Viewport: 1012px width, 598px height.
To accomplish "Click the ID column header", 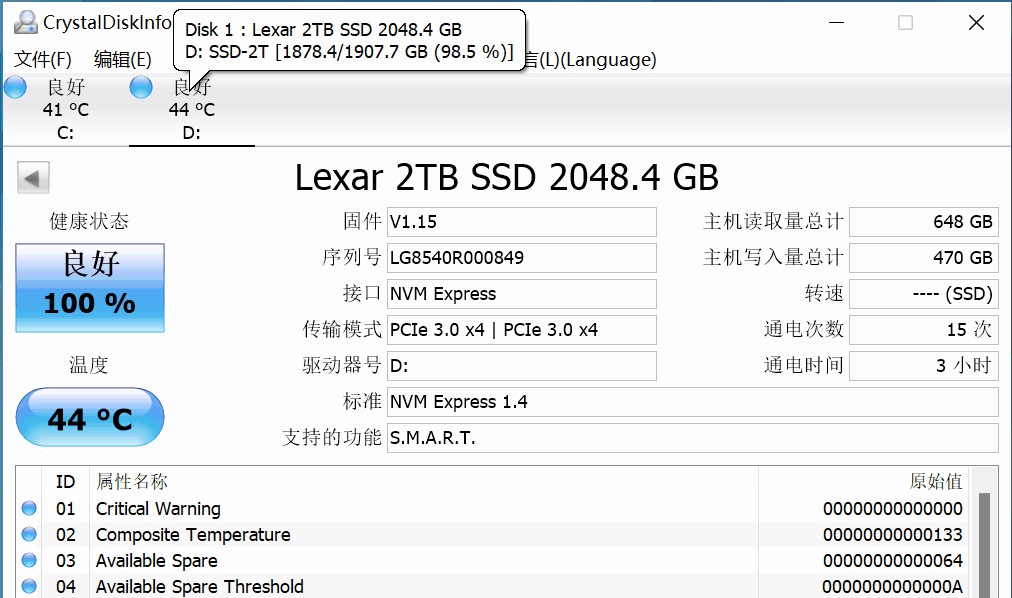I will (x=65, y=482).
